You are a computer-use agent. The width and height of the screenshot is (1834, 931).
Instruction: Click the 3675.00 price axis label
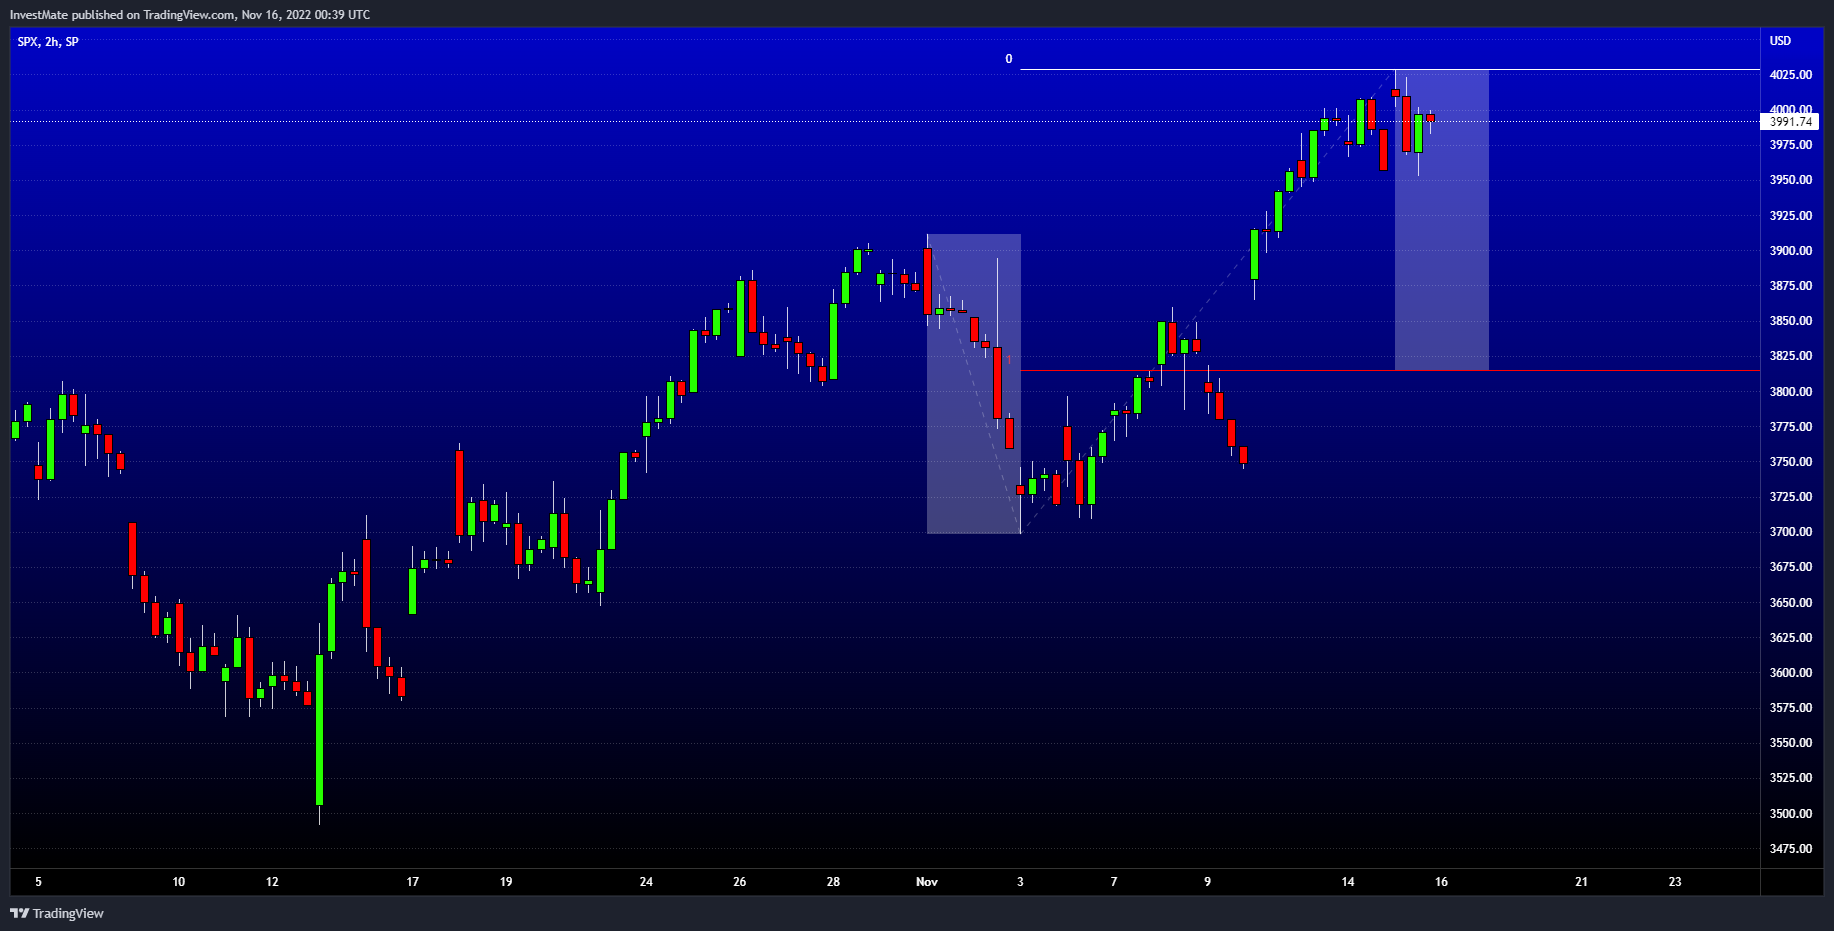(x=1790, y=567)
